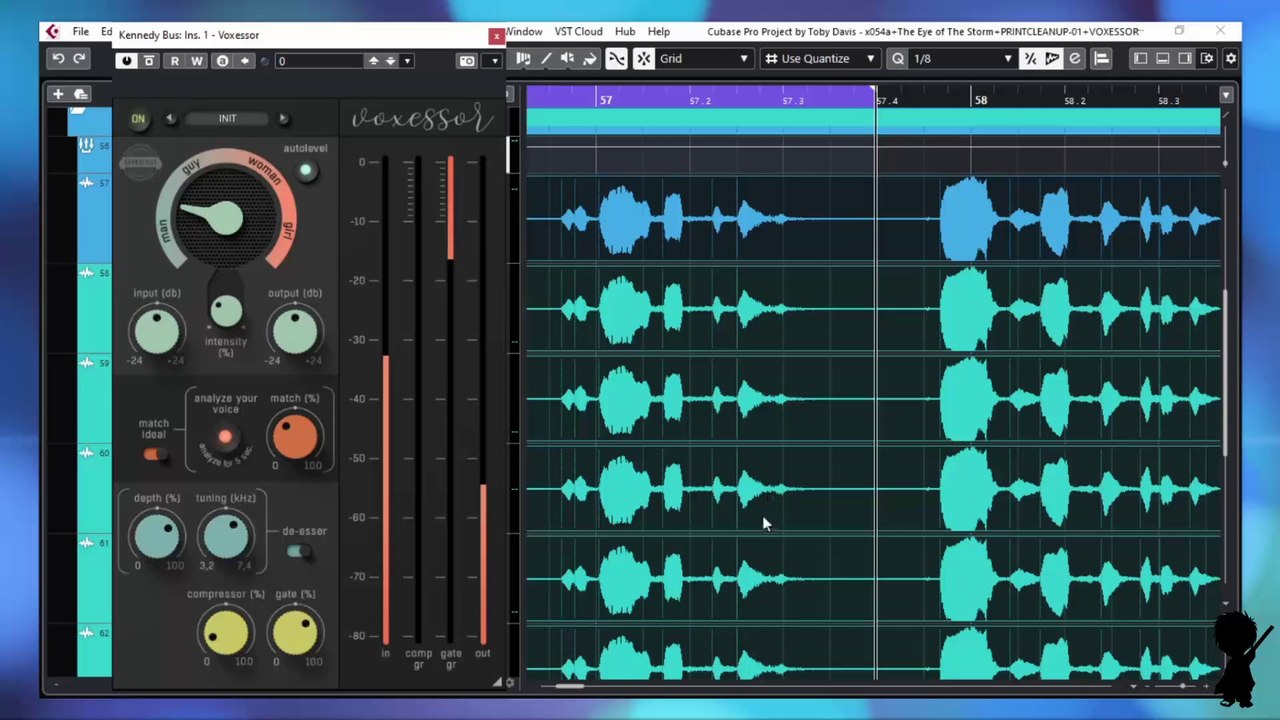1280x720 pixels.
Task: Enable Write automation (W) in plugin header
Action: (x=197, y=61)
